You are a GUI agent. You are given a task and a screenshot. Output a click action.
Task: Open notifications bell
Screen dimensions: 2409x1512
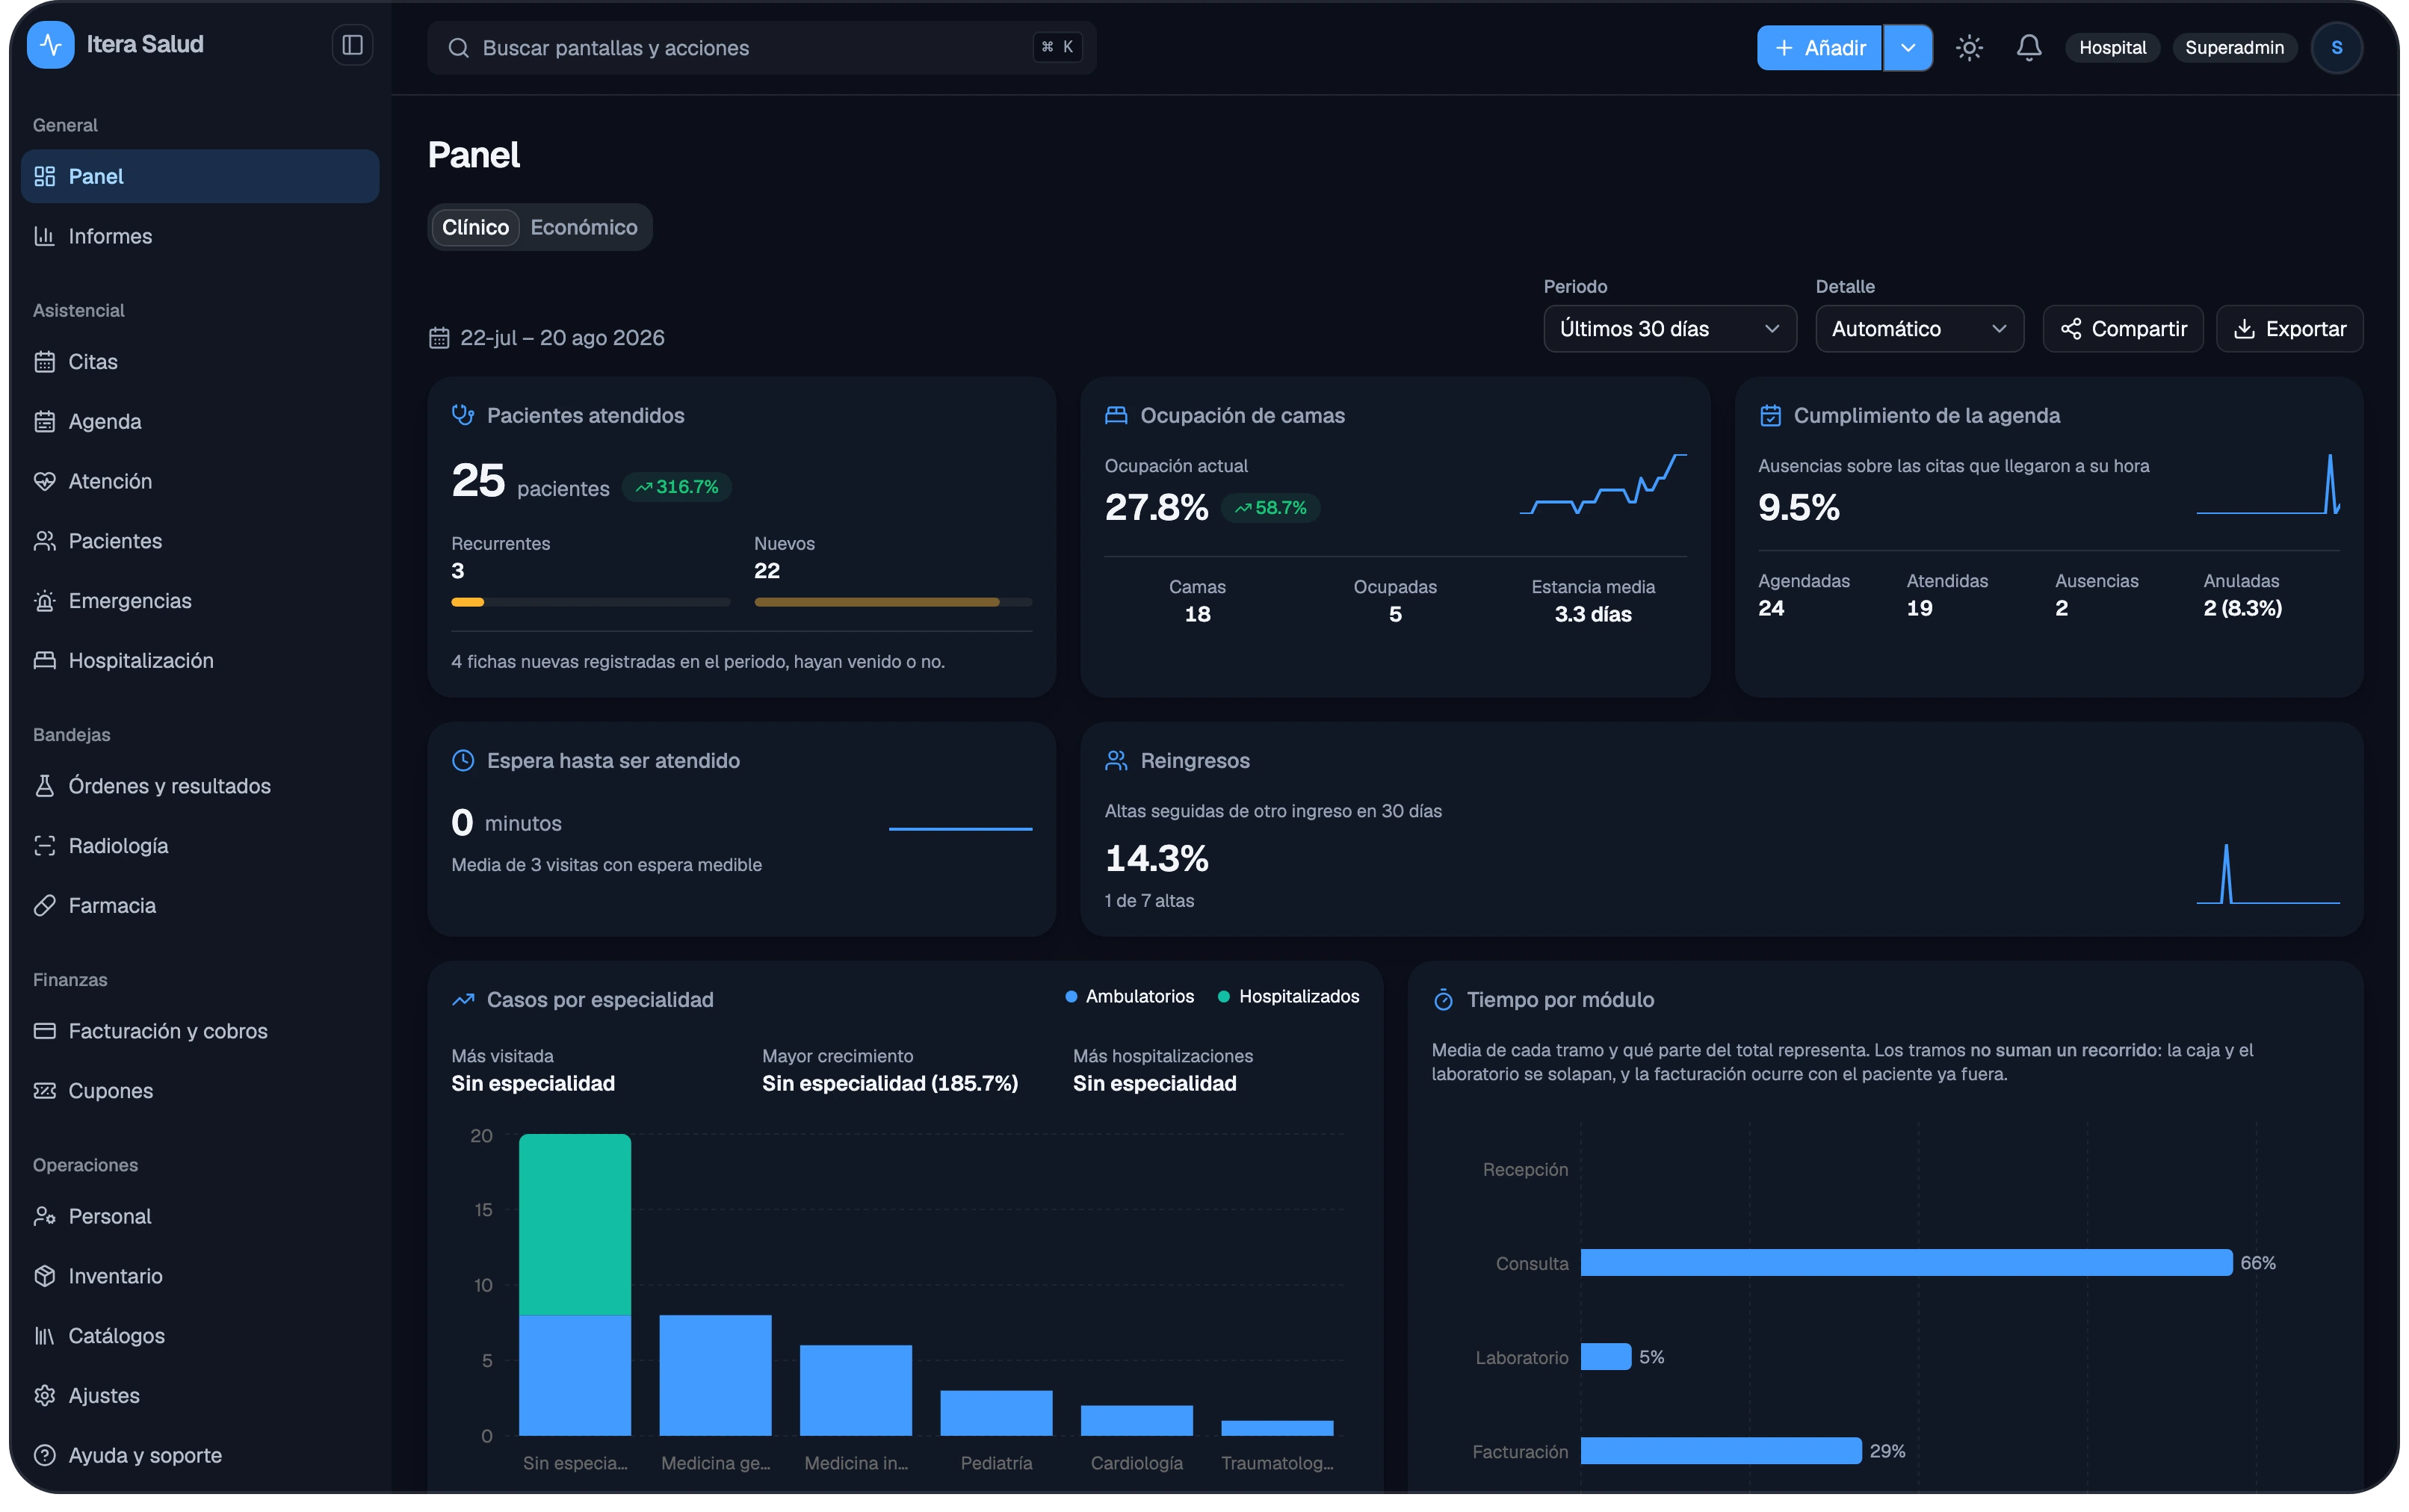point(2028,48)
